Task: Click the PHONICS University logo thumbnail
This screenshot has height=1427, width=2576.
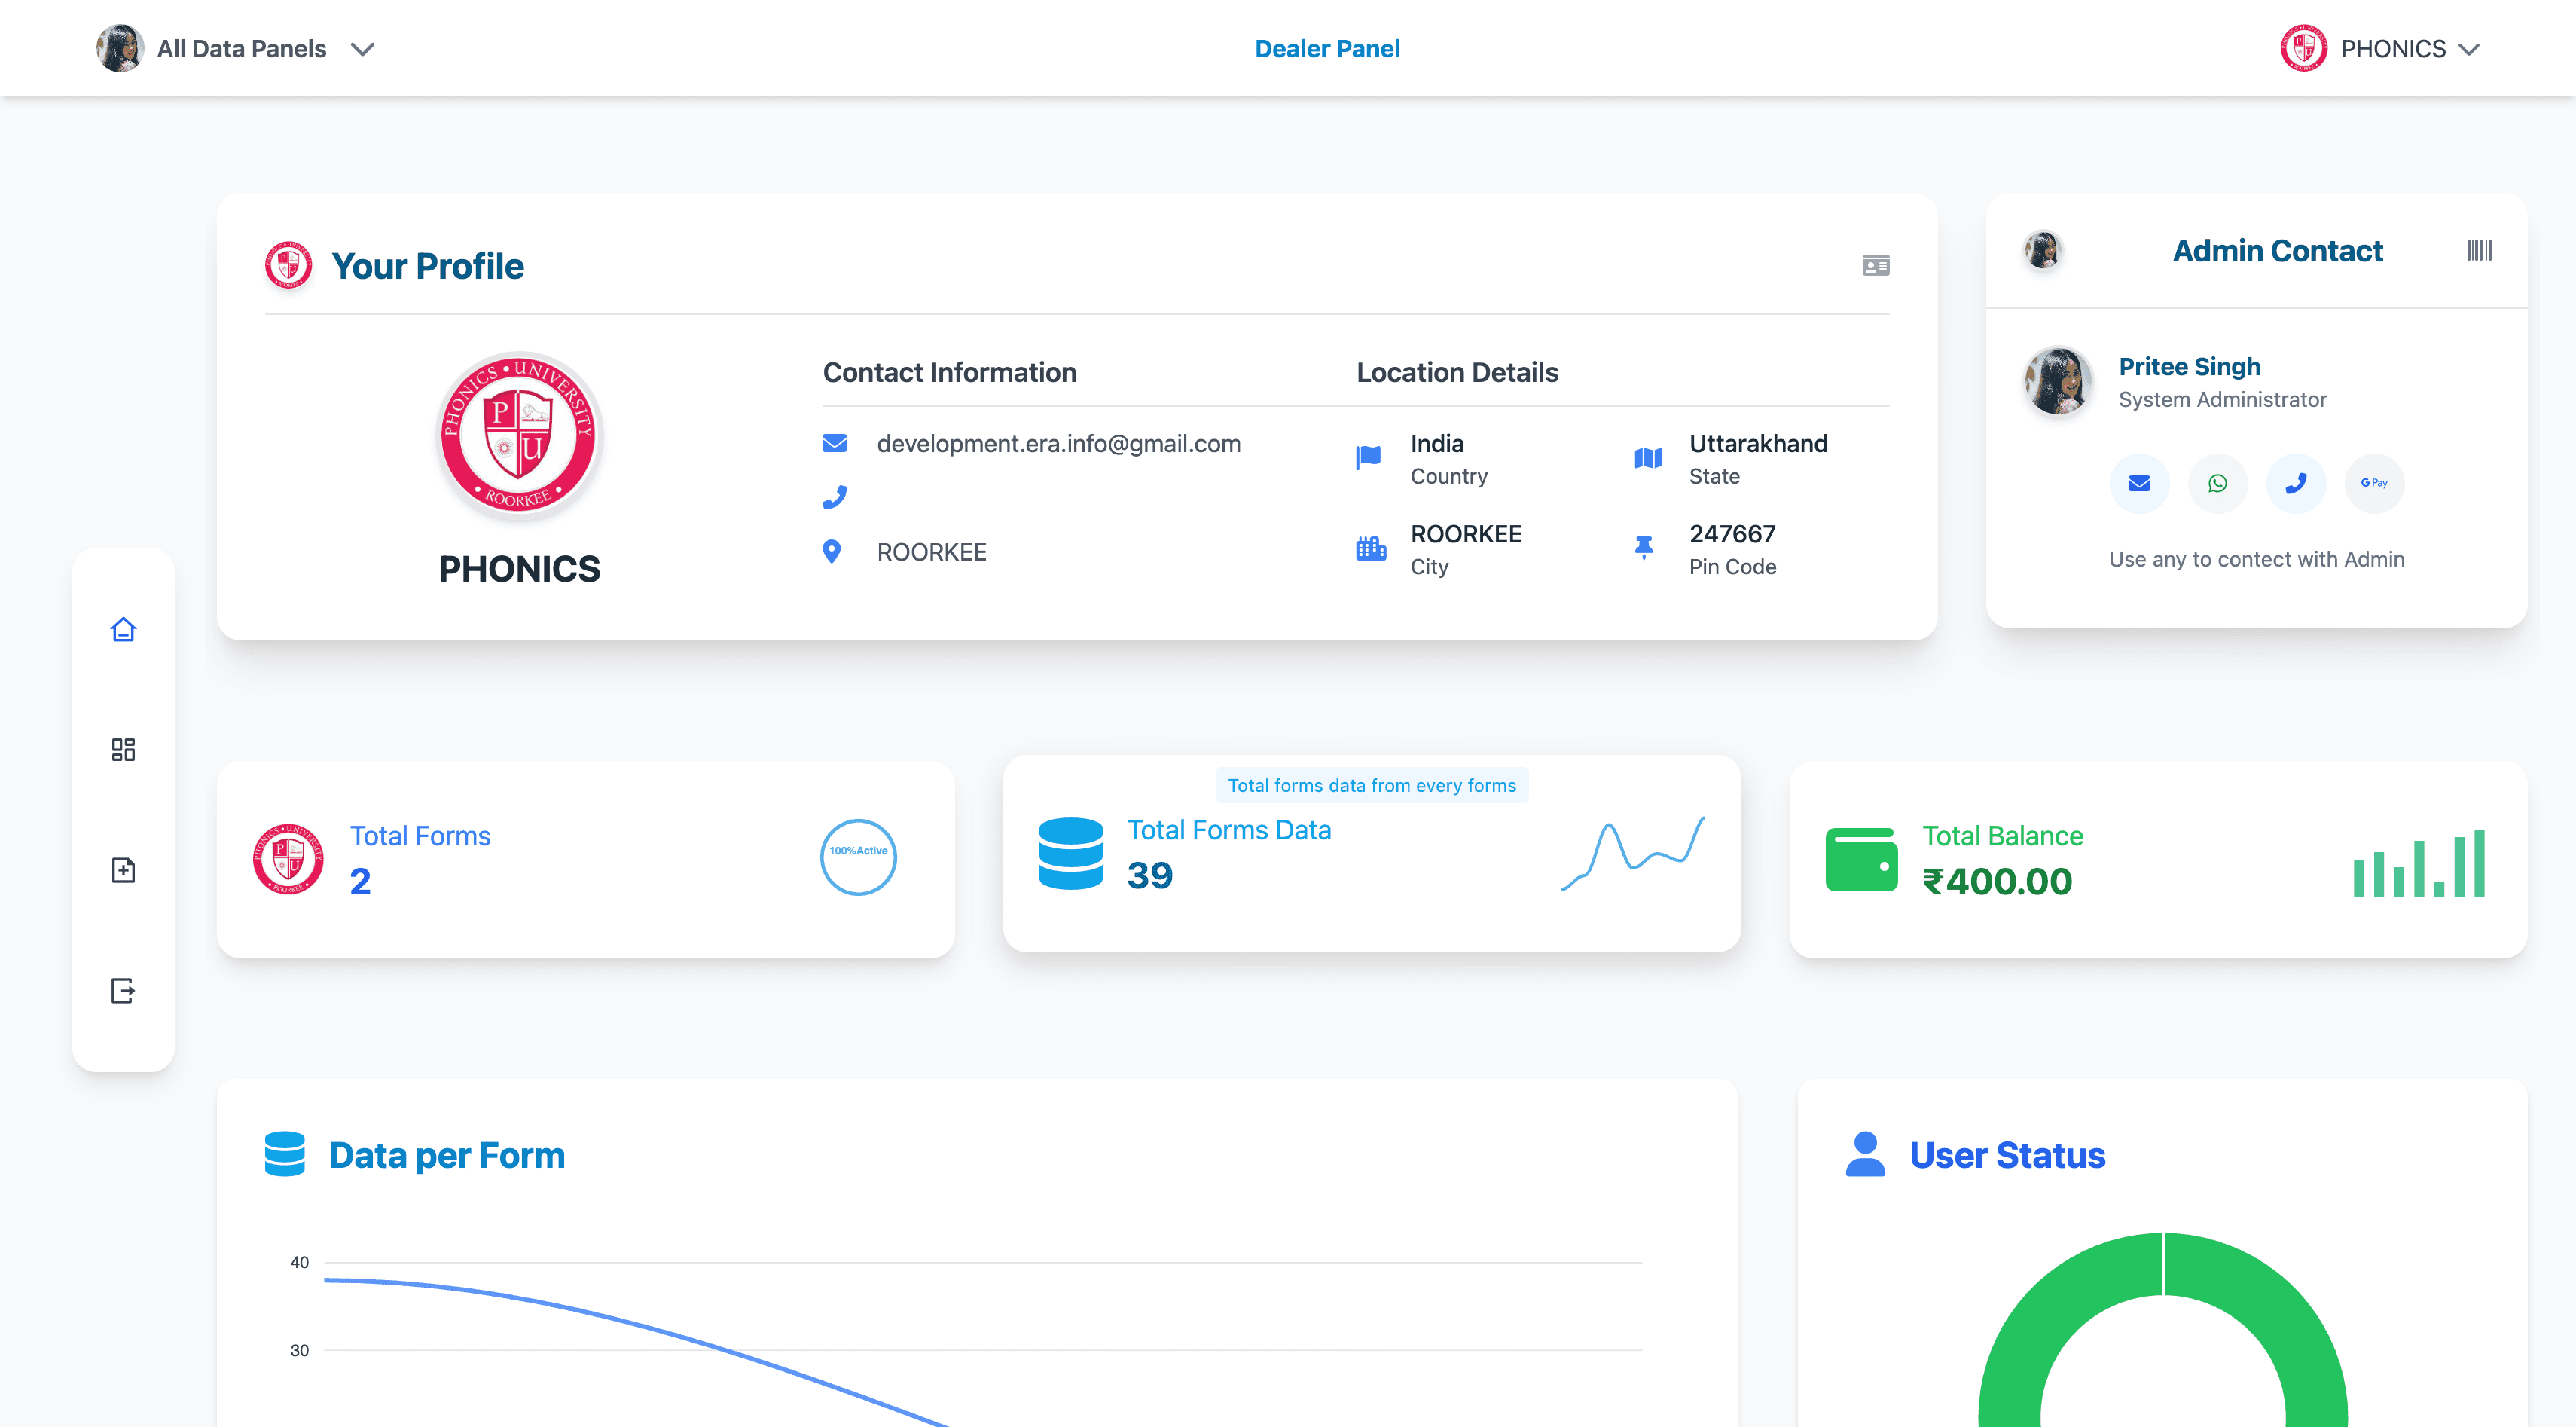Action: coord(519,436)
